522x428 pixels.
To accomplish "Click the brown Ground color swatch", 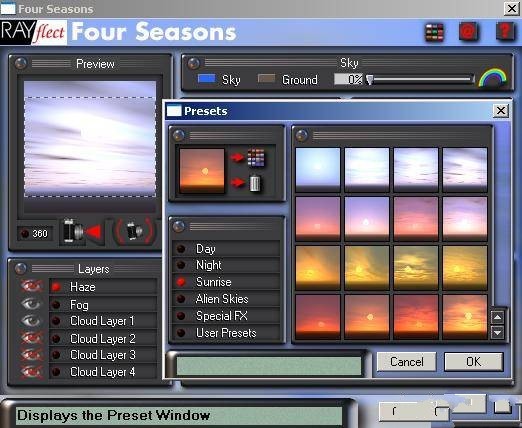I will pos(266,78).
